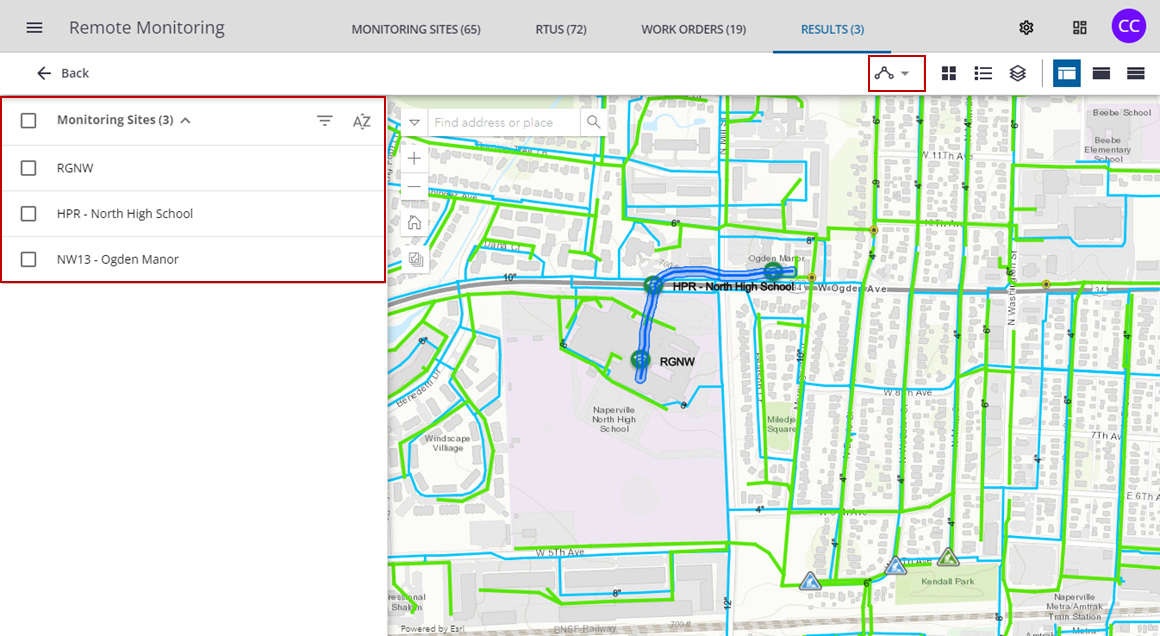Image resolution: width=1160 pixels, height=636 pixels.
Task: Zoom in on the map
Action: click(414, 158)
